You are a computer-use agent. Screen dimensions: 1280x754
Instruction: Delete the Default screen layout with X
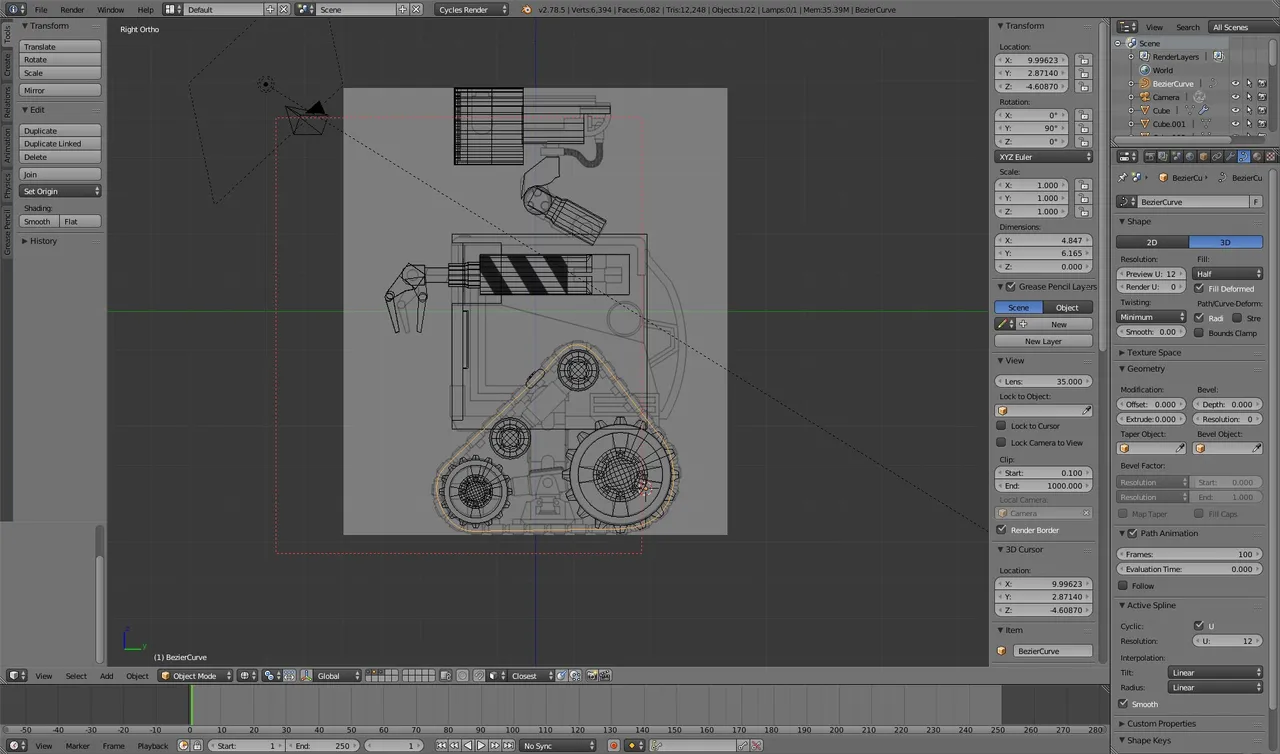(x=283, y=9)
